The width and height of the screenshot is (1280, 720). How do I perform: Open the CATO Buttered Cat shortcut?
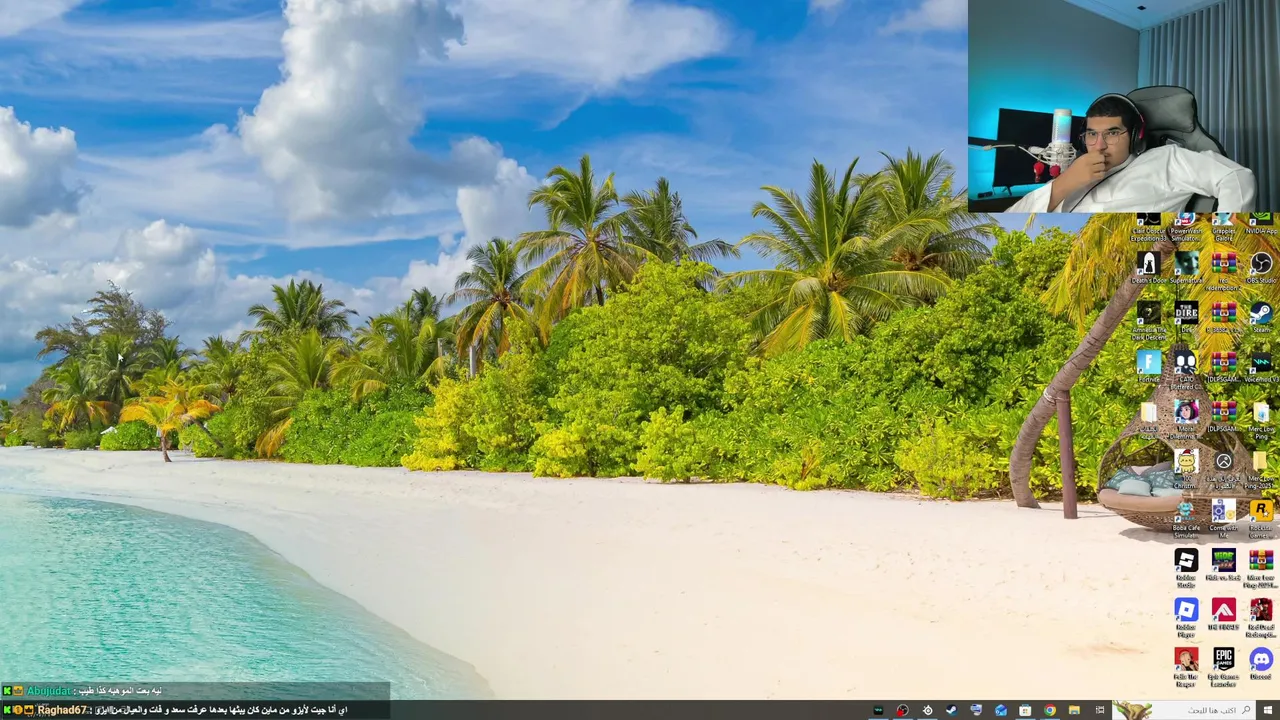(1186, 369)
